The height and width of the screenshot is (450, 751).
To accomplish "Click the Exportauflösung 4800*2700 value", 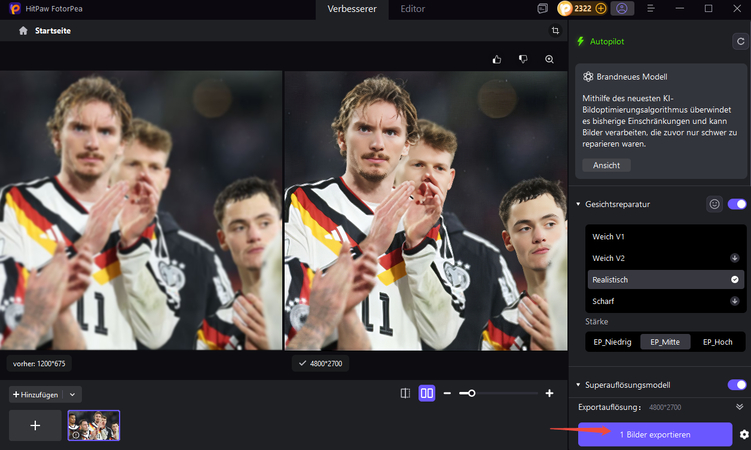I will click(x=665, y=407).
